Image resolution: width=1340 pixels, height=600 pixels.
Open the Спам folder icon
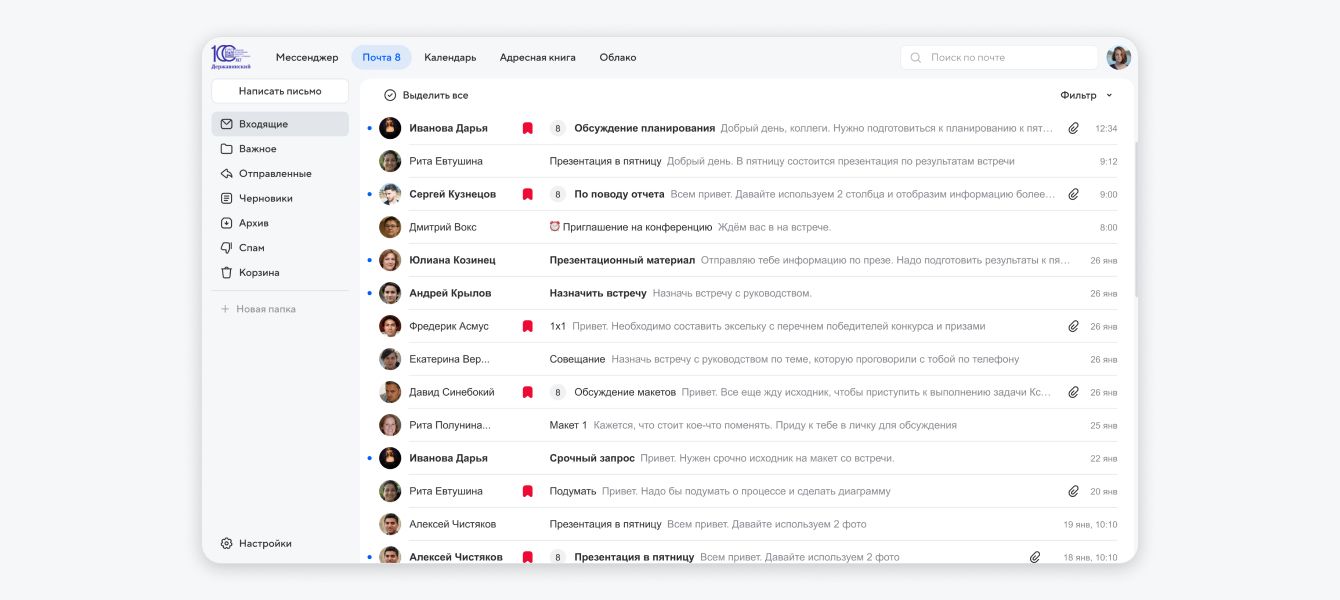[x=227, y=248]
